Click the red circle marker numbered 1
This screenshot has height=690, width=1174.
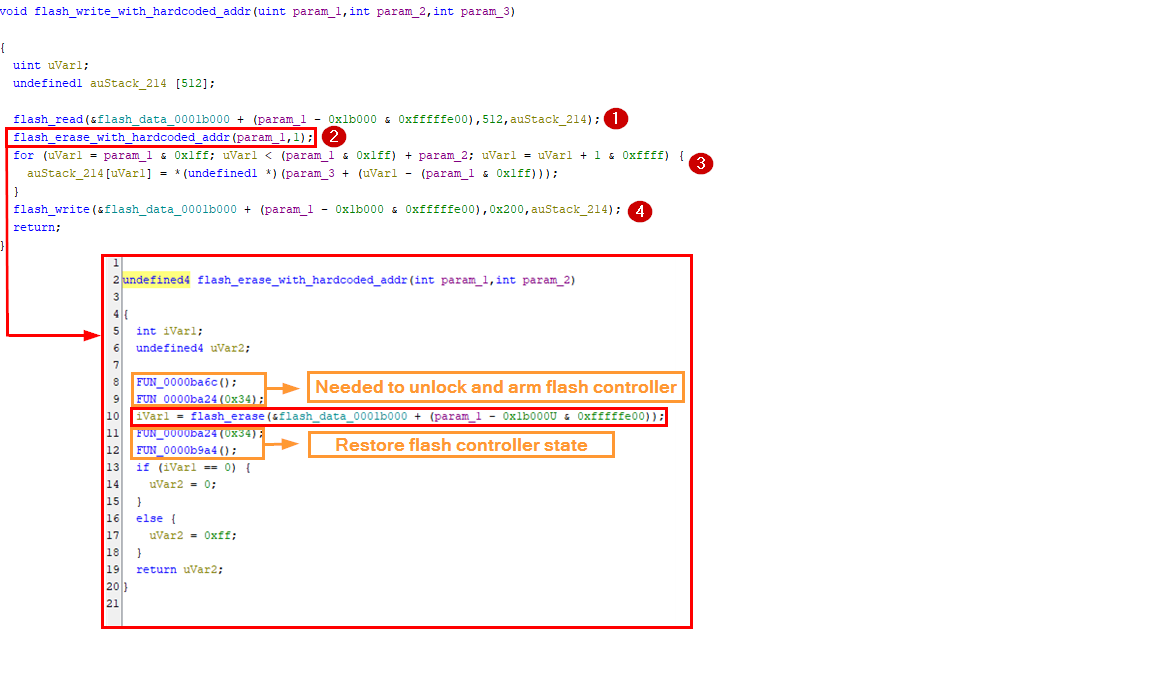tap(617, 119)
